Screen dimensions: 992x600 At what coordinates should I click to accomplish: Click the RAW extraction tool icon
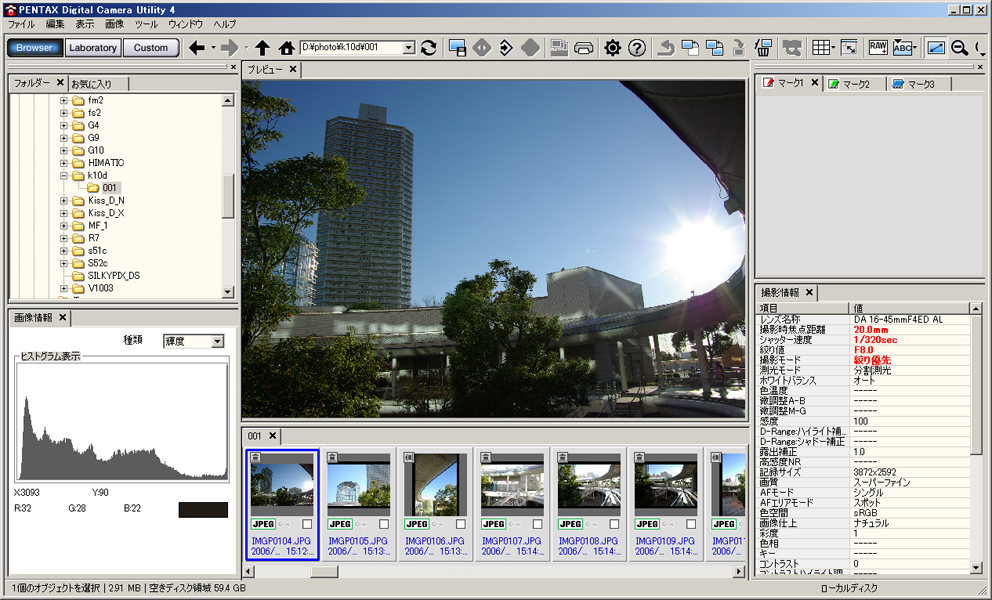tap(878, 47)
